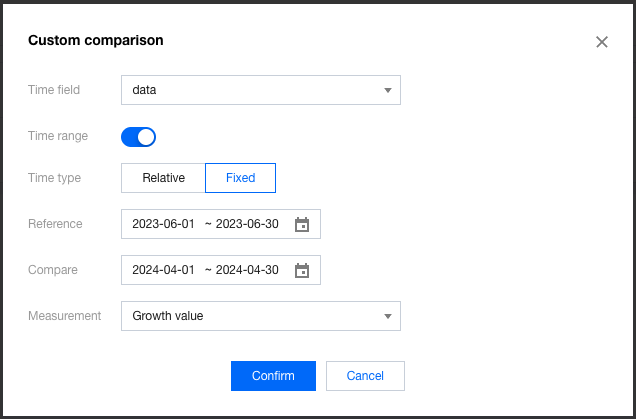Select the Relative time type
The width and height of the screenshot is (636, 419).
(163, 178)
